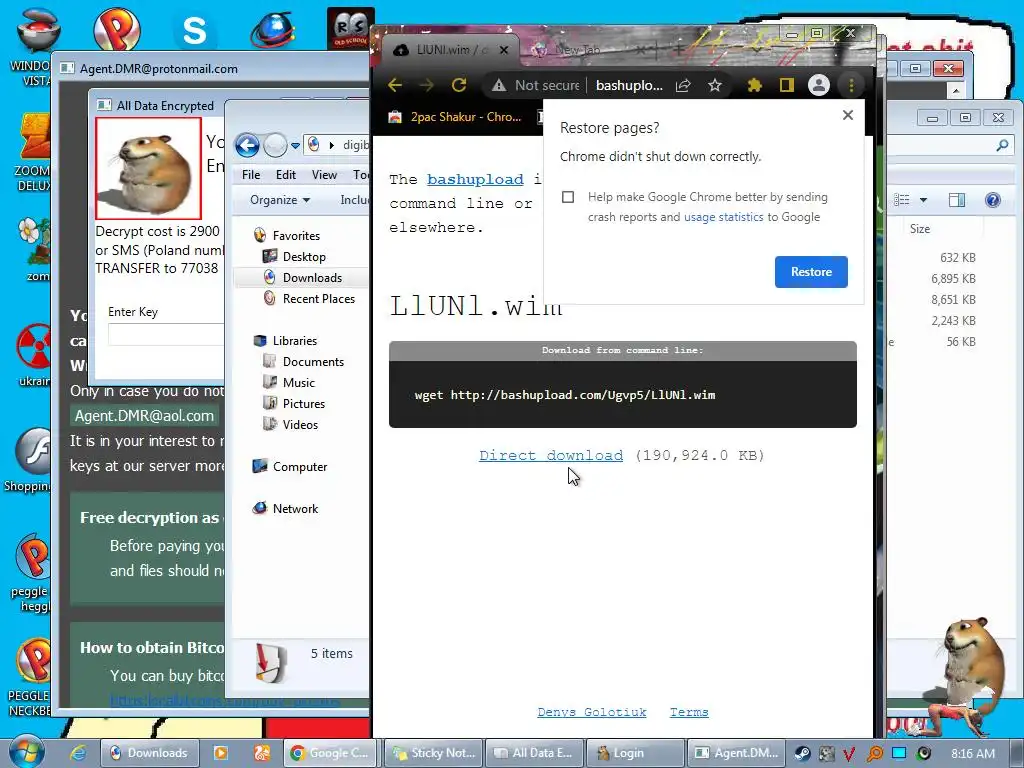The width and height of the screenshot is (1024, 768).
Task: Click Chrome forward arrow button
Action: click(x=426, y=85)
